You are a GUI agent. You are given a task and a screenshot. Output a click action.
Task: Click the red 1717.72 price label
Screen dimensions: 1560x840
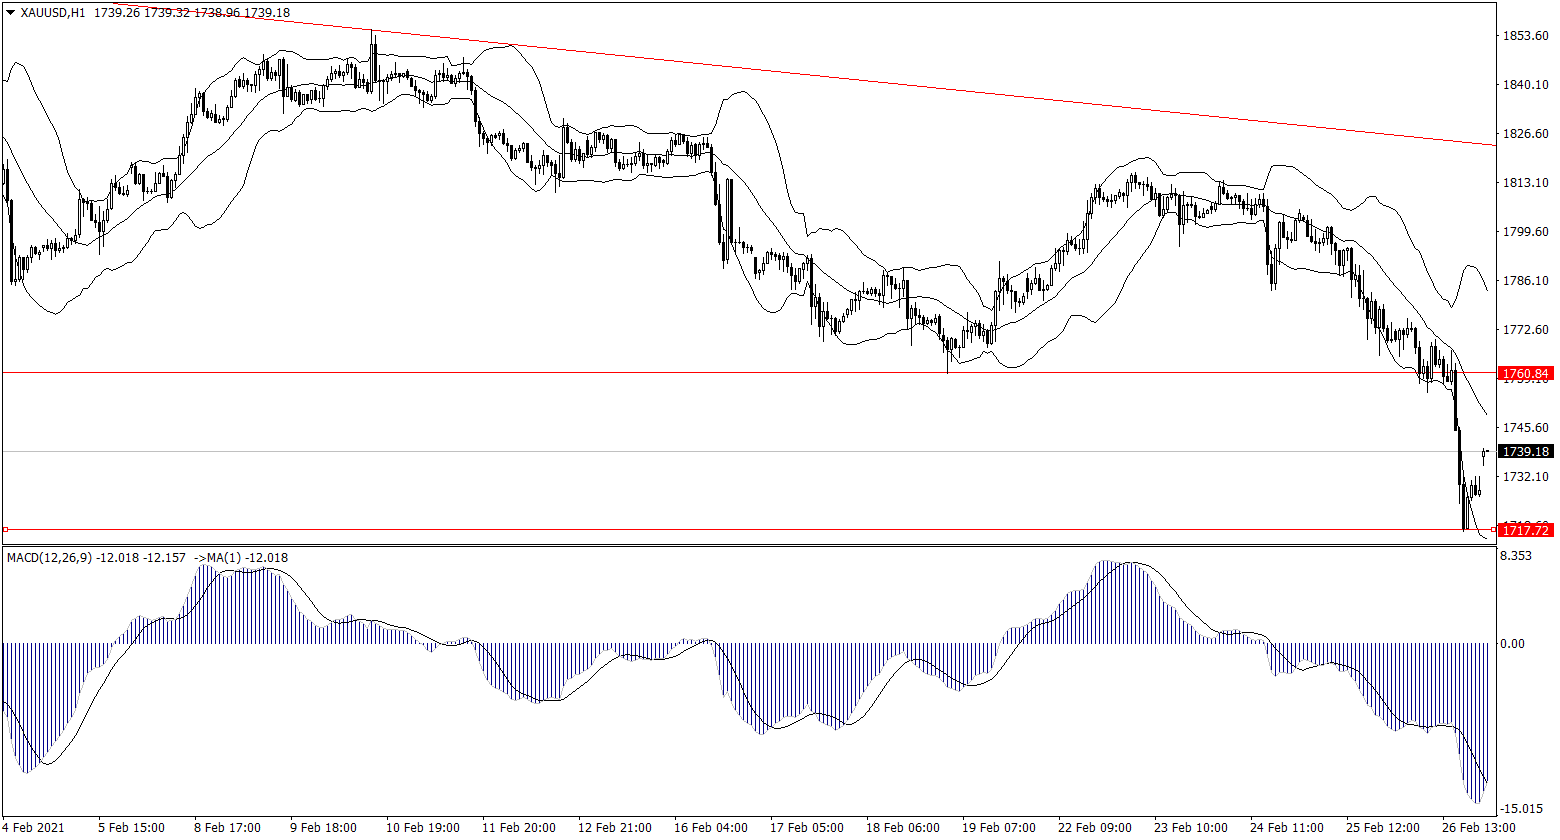point(1526,530)
